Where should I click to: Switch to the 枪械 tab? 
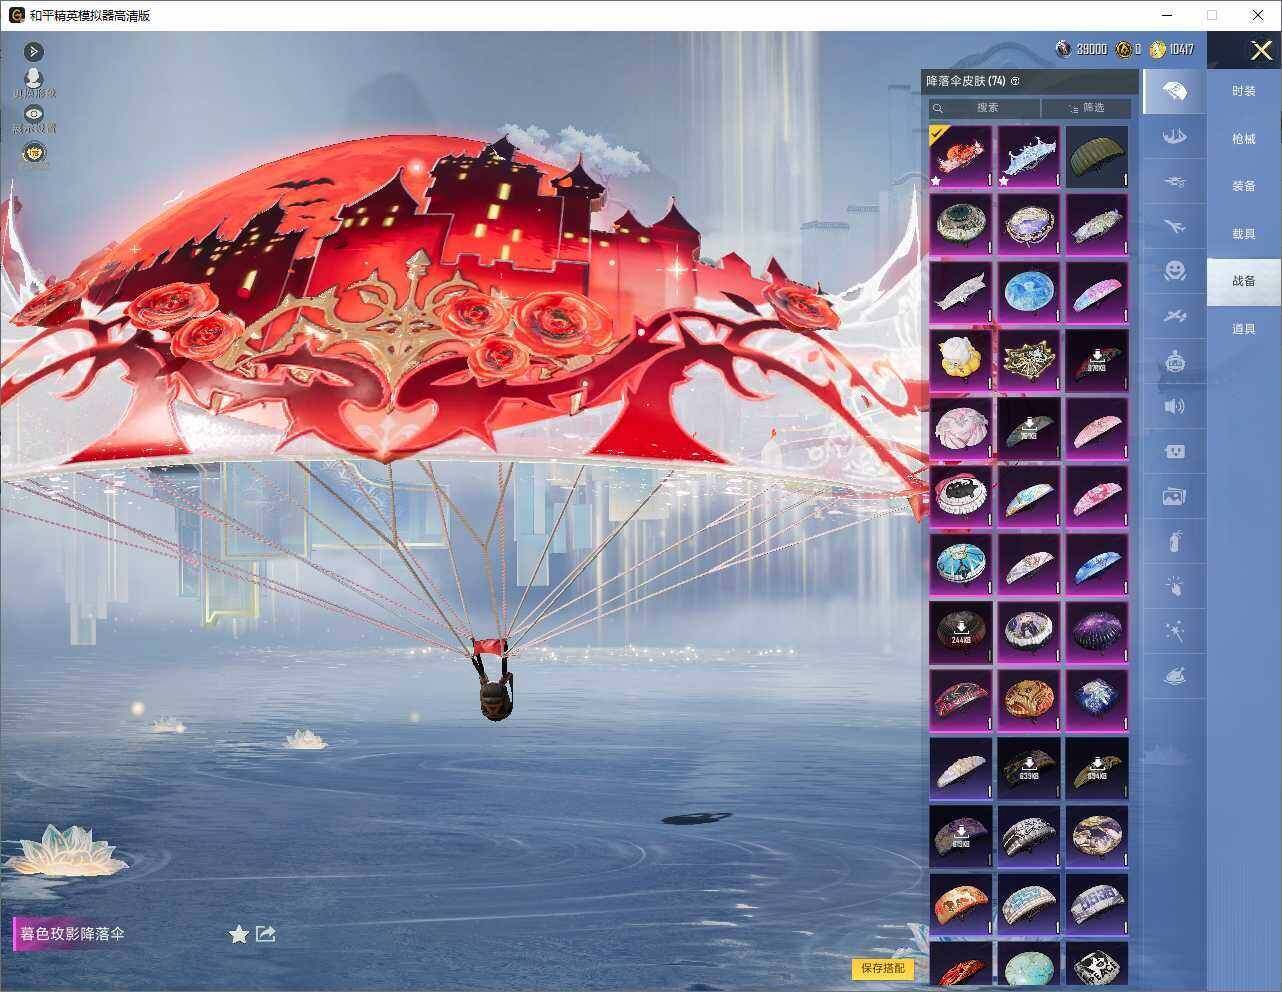1243,139
